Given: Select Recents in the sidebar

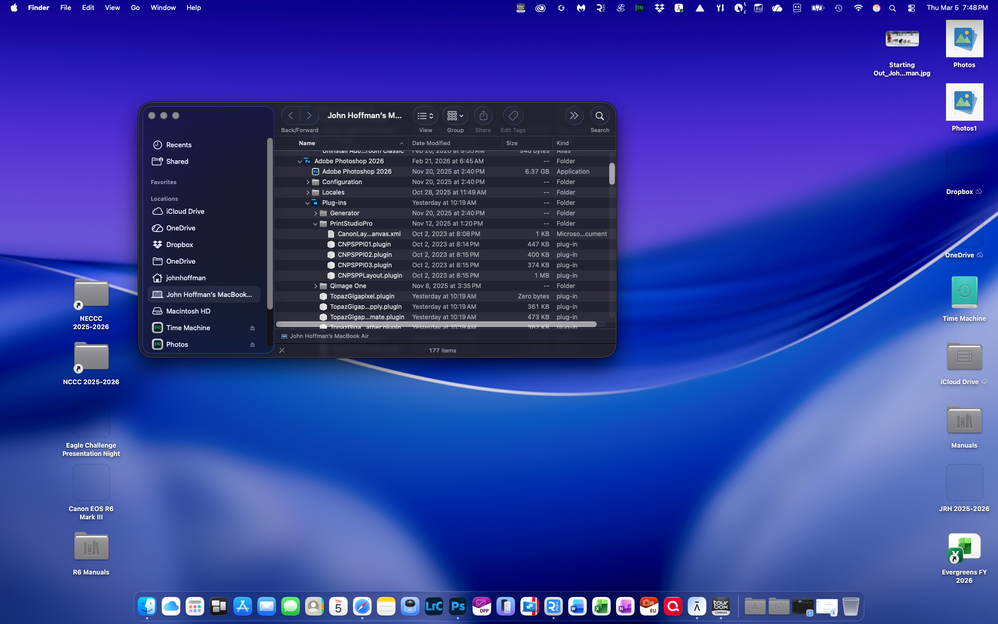Looking at the screenshot, I should [x=204, y=145].
